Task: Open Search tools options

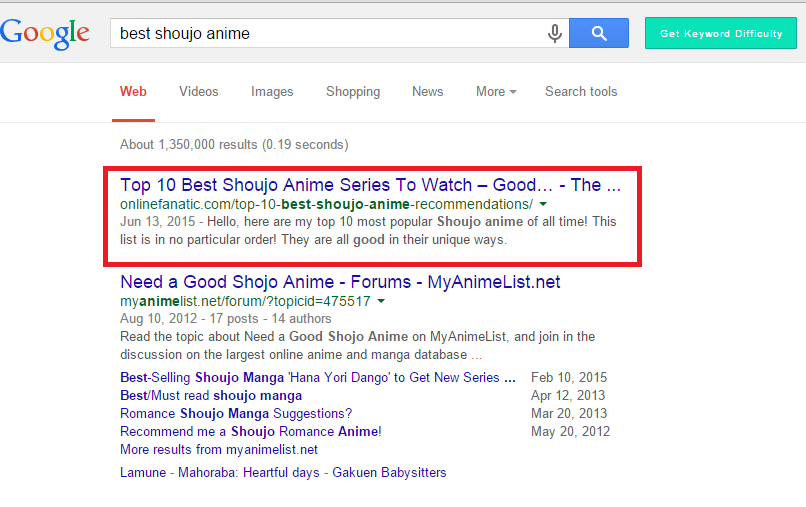Action: pyautogui.click(x=581, y=91)
